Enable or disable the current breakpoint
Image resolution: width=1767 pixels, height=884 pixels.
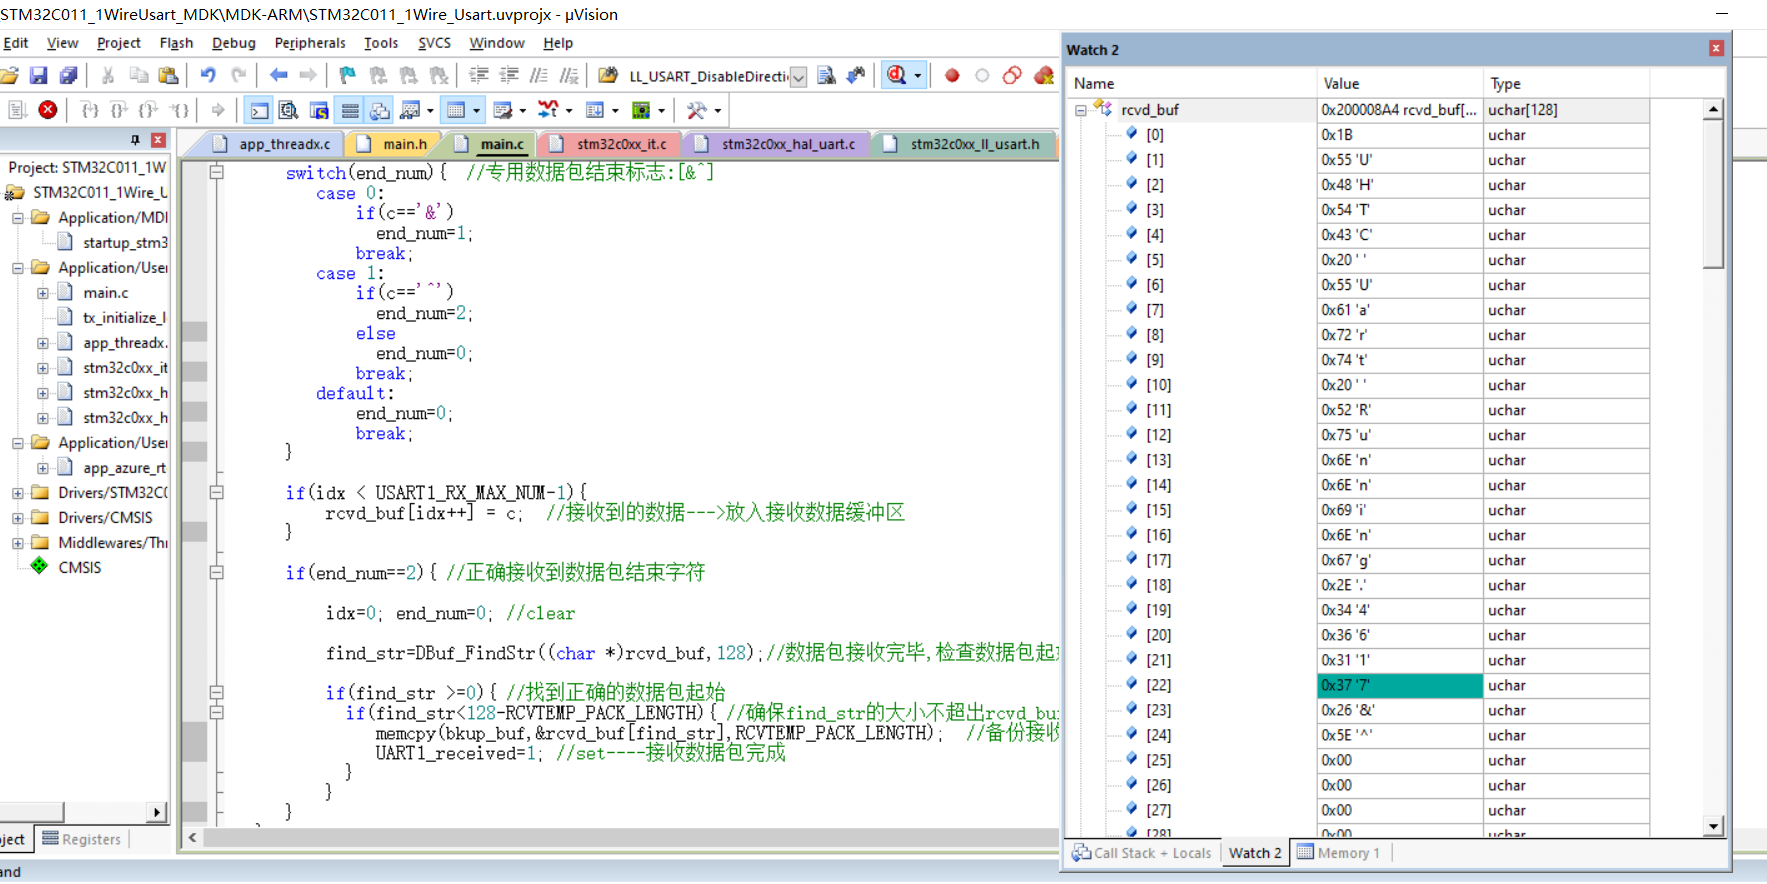982,75
